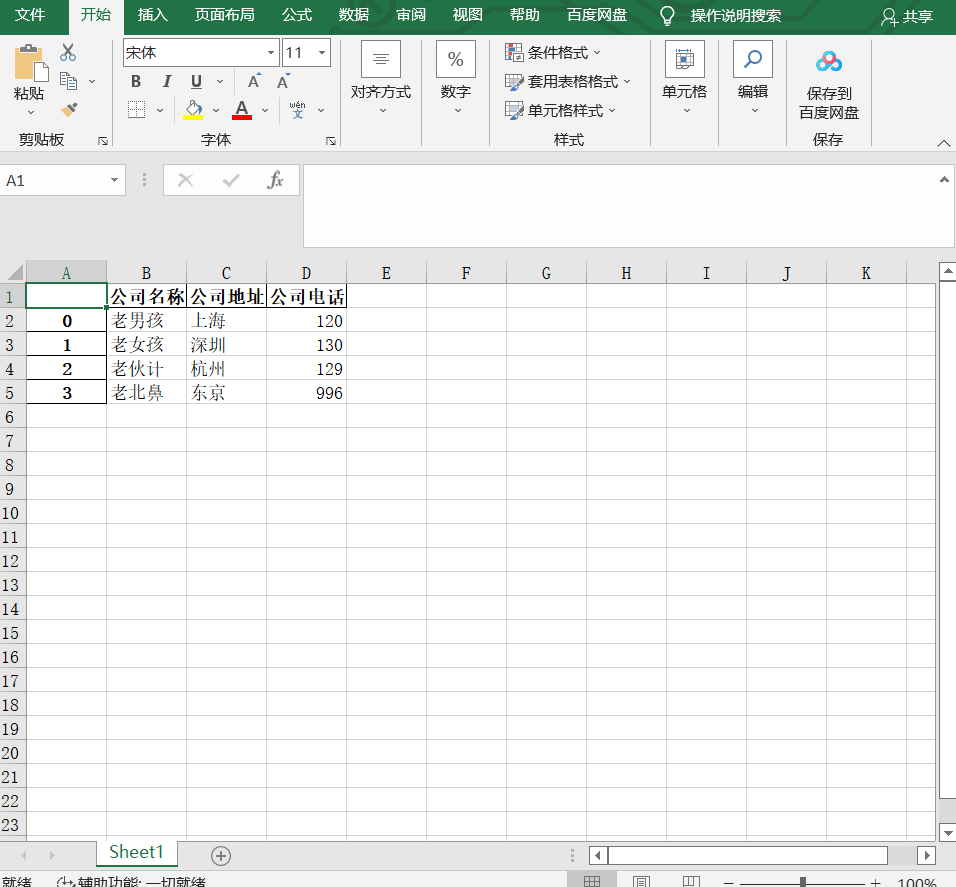
Task: Add a new sheet with plus icon
Action: click(x=221, y=856)
